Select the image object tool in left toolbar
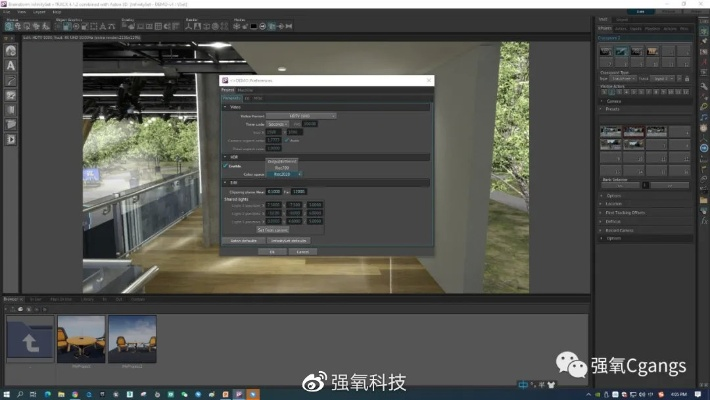 pos(10,96)
